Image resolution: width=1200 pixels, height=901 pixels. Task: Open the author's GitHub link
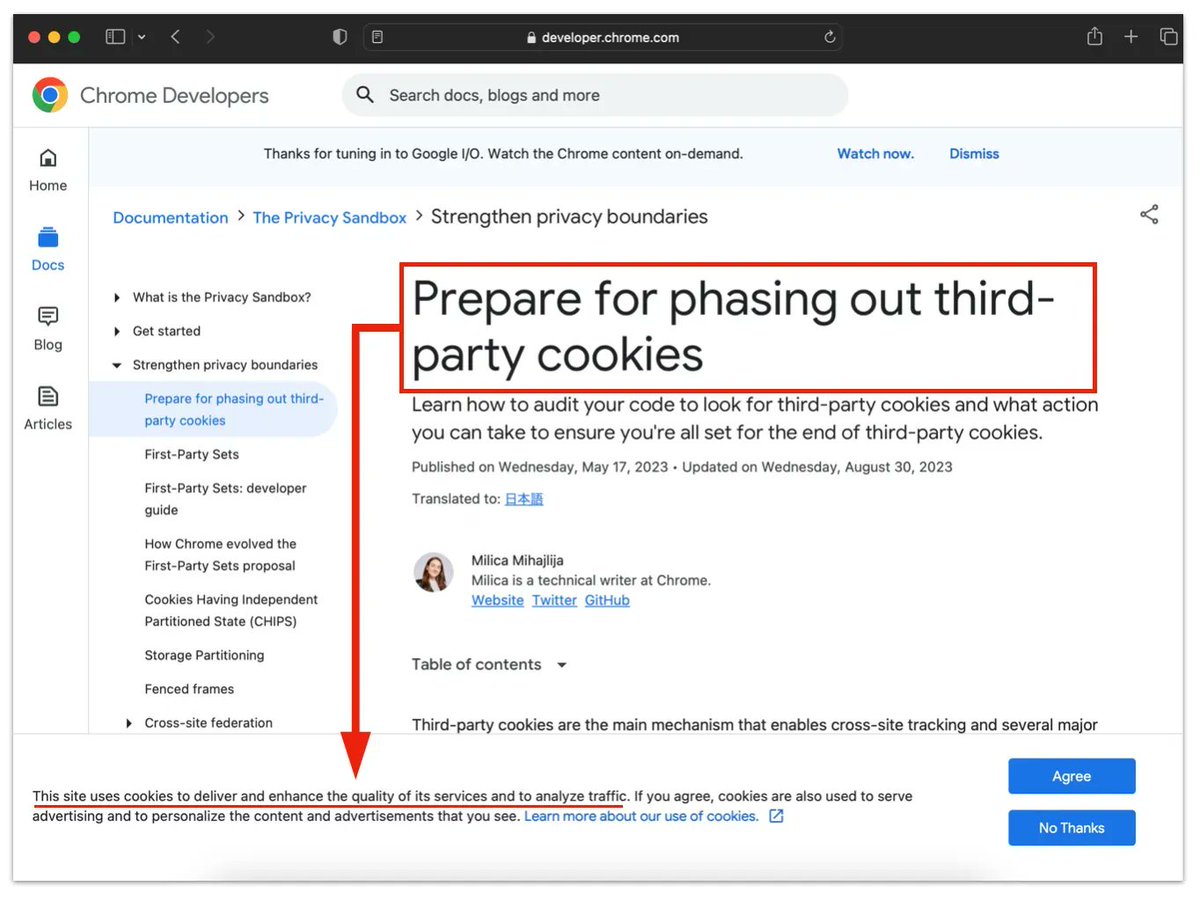point(607,600)
